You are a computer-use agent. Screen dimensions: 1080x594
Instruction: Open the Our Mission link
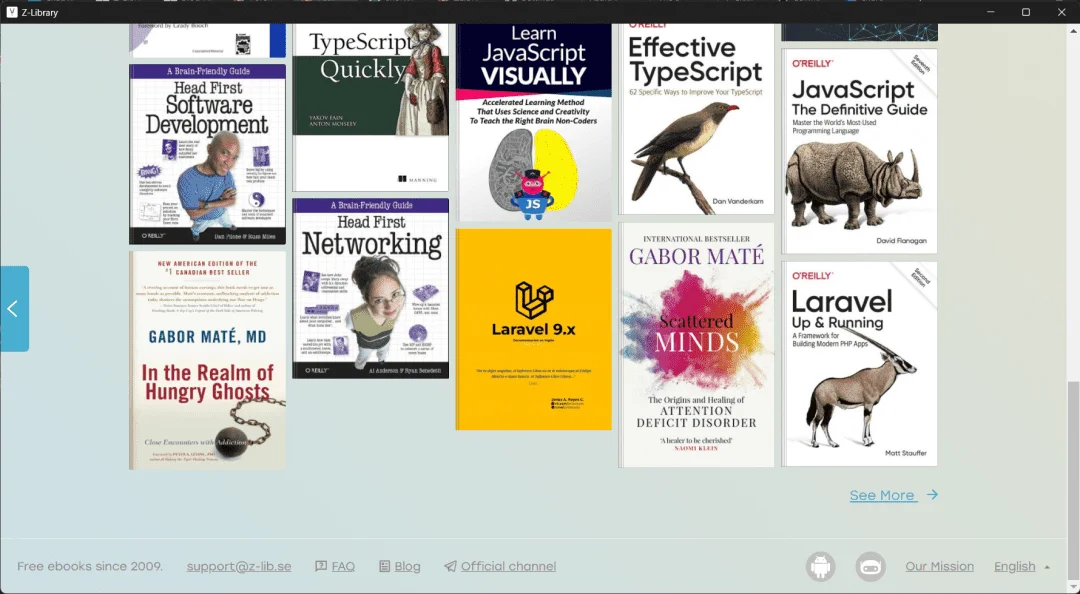pos(939,566)
